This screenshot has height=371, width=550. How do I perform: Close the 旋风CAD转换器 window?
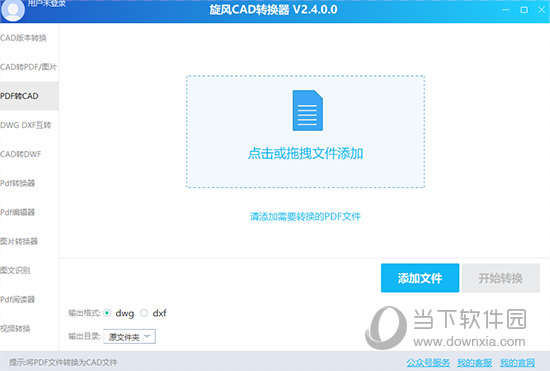coord(542,10)
